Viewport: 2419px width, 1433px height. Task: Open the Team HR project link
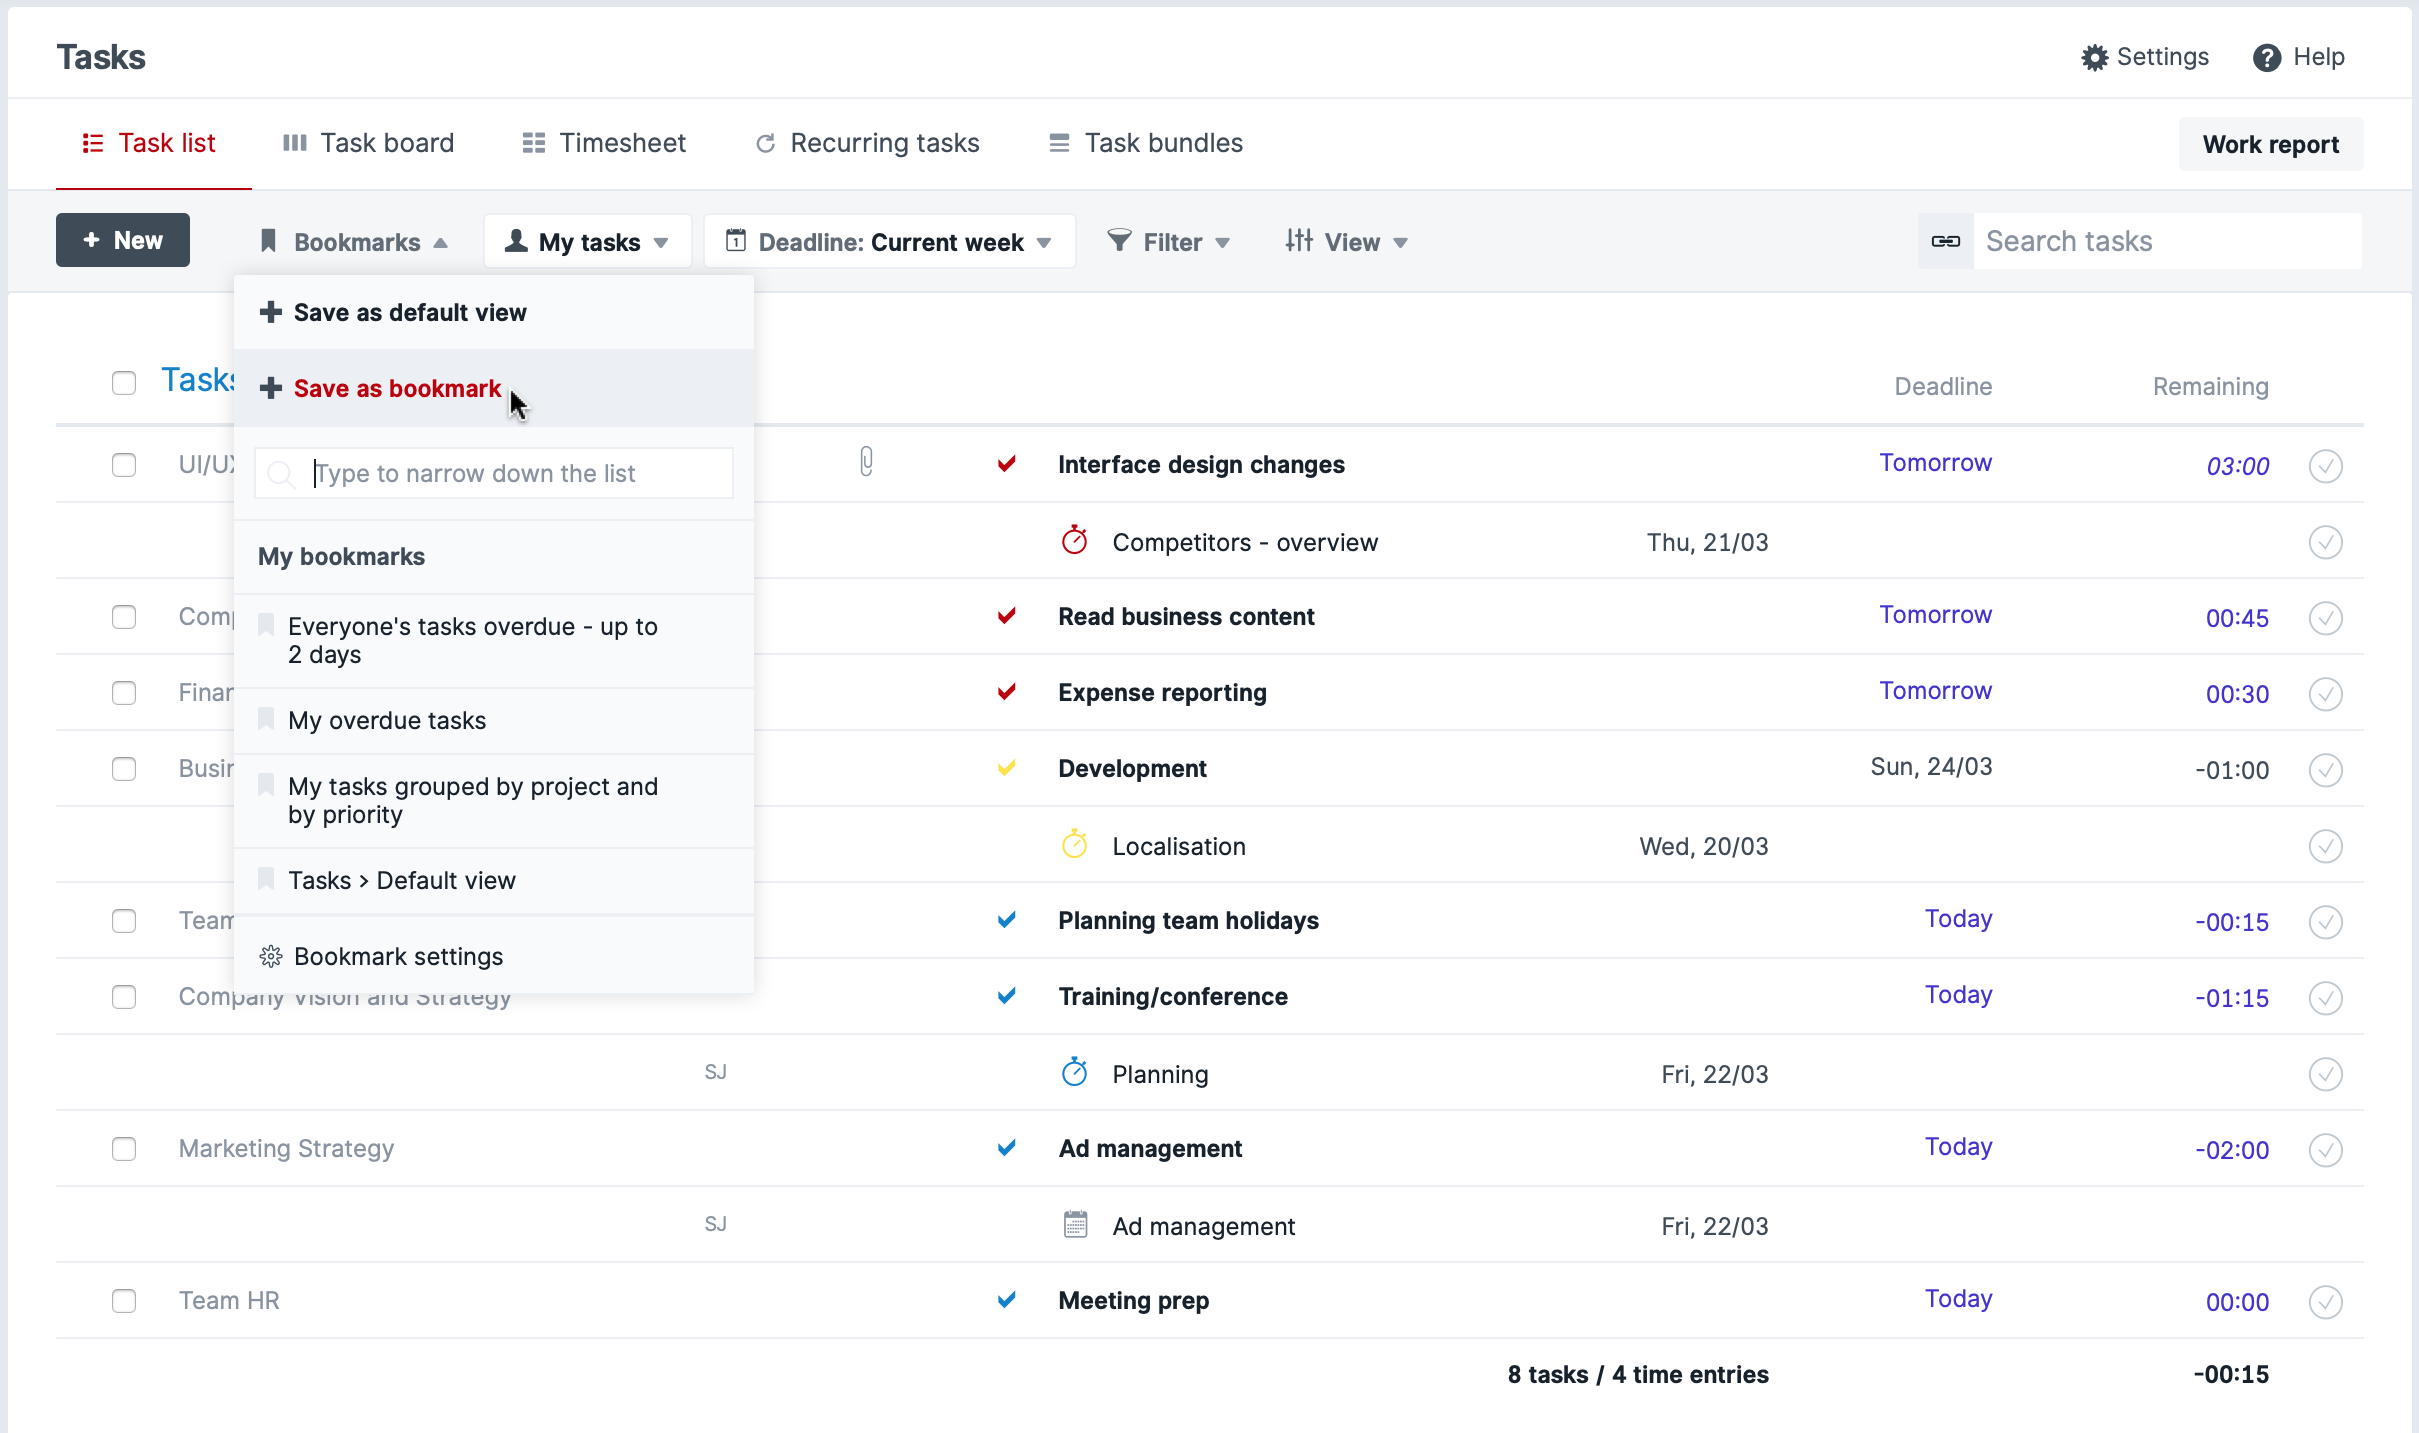tap(229, 1301)
